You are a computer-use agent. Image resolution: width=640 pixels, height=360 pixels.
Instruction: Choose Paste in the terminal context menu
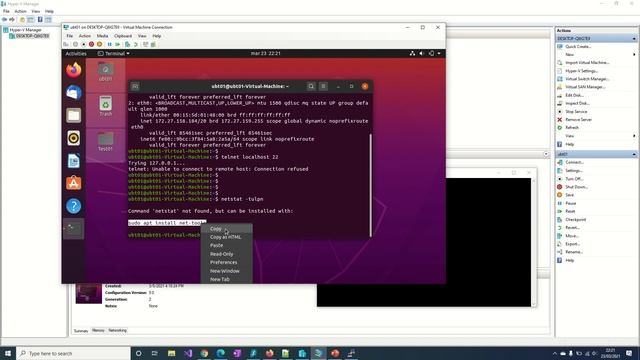coord(227,245)
